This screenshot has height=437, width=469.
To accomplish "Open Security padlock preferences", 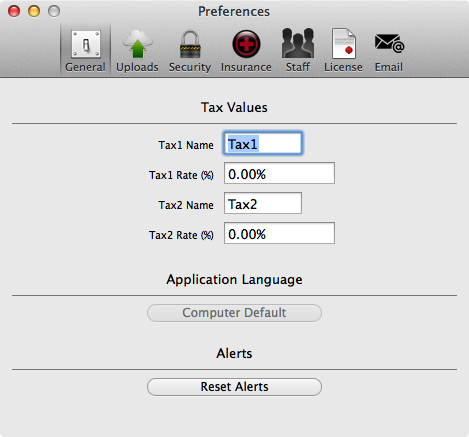I will [190, 51].
